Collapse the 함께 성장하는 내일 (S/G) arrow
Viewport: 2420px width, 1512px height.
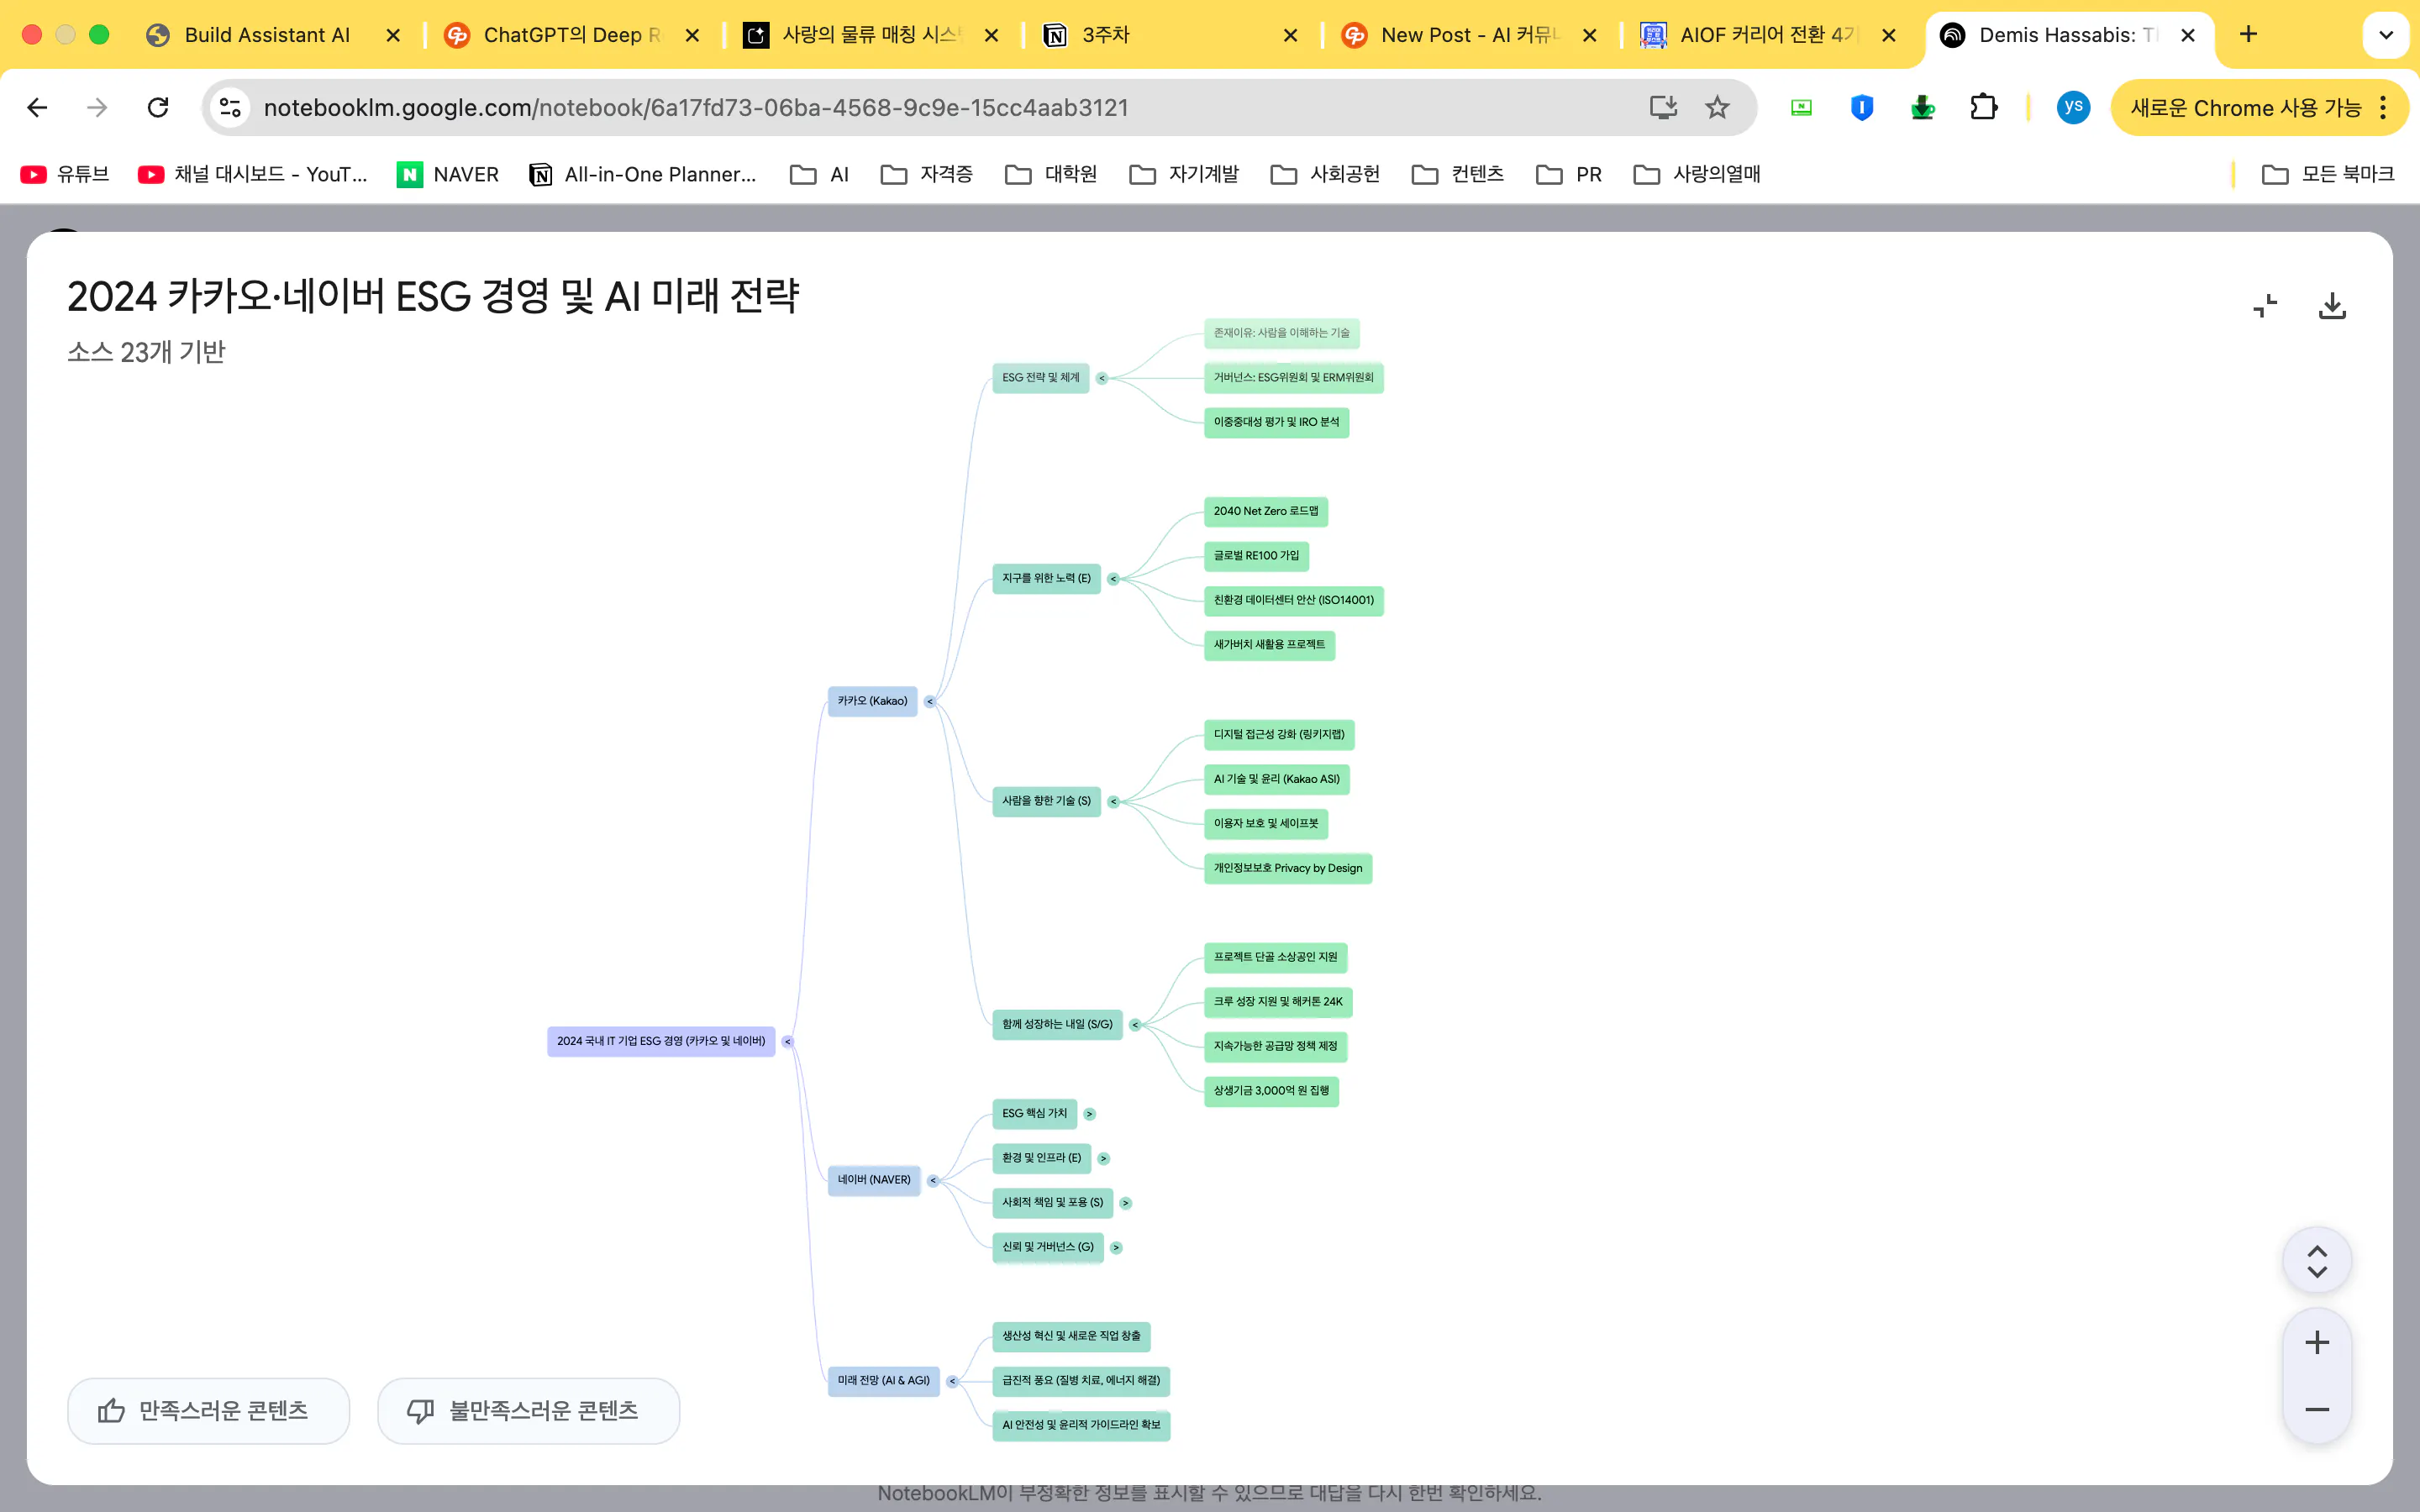[x=1135, y=1025]
